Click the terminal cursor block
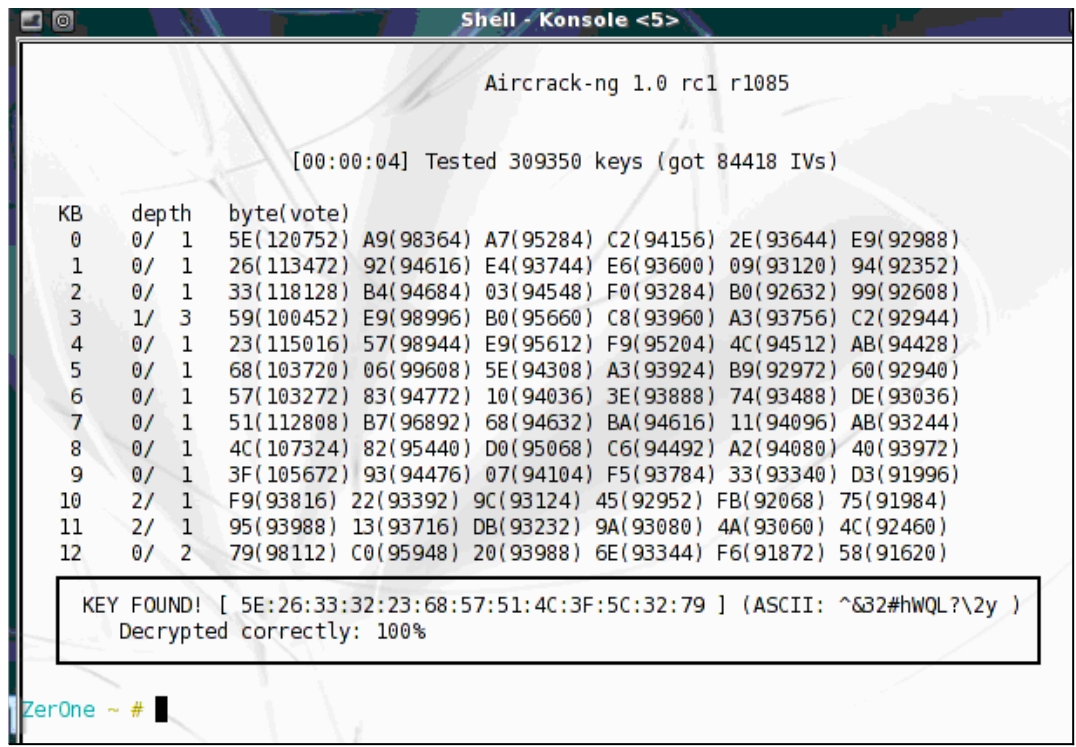This screenshot has width=1076, height=747. pyautogui.click(x=161, y=709)
